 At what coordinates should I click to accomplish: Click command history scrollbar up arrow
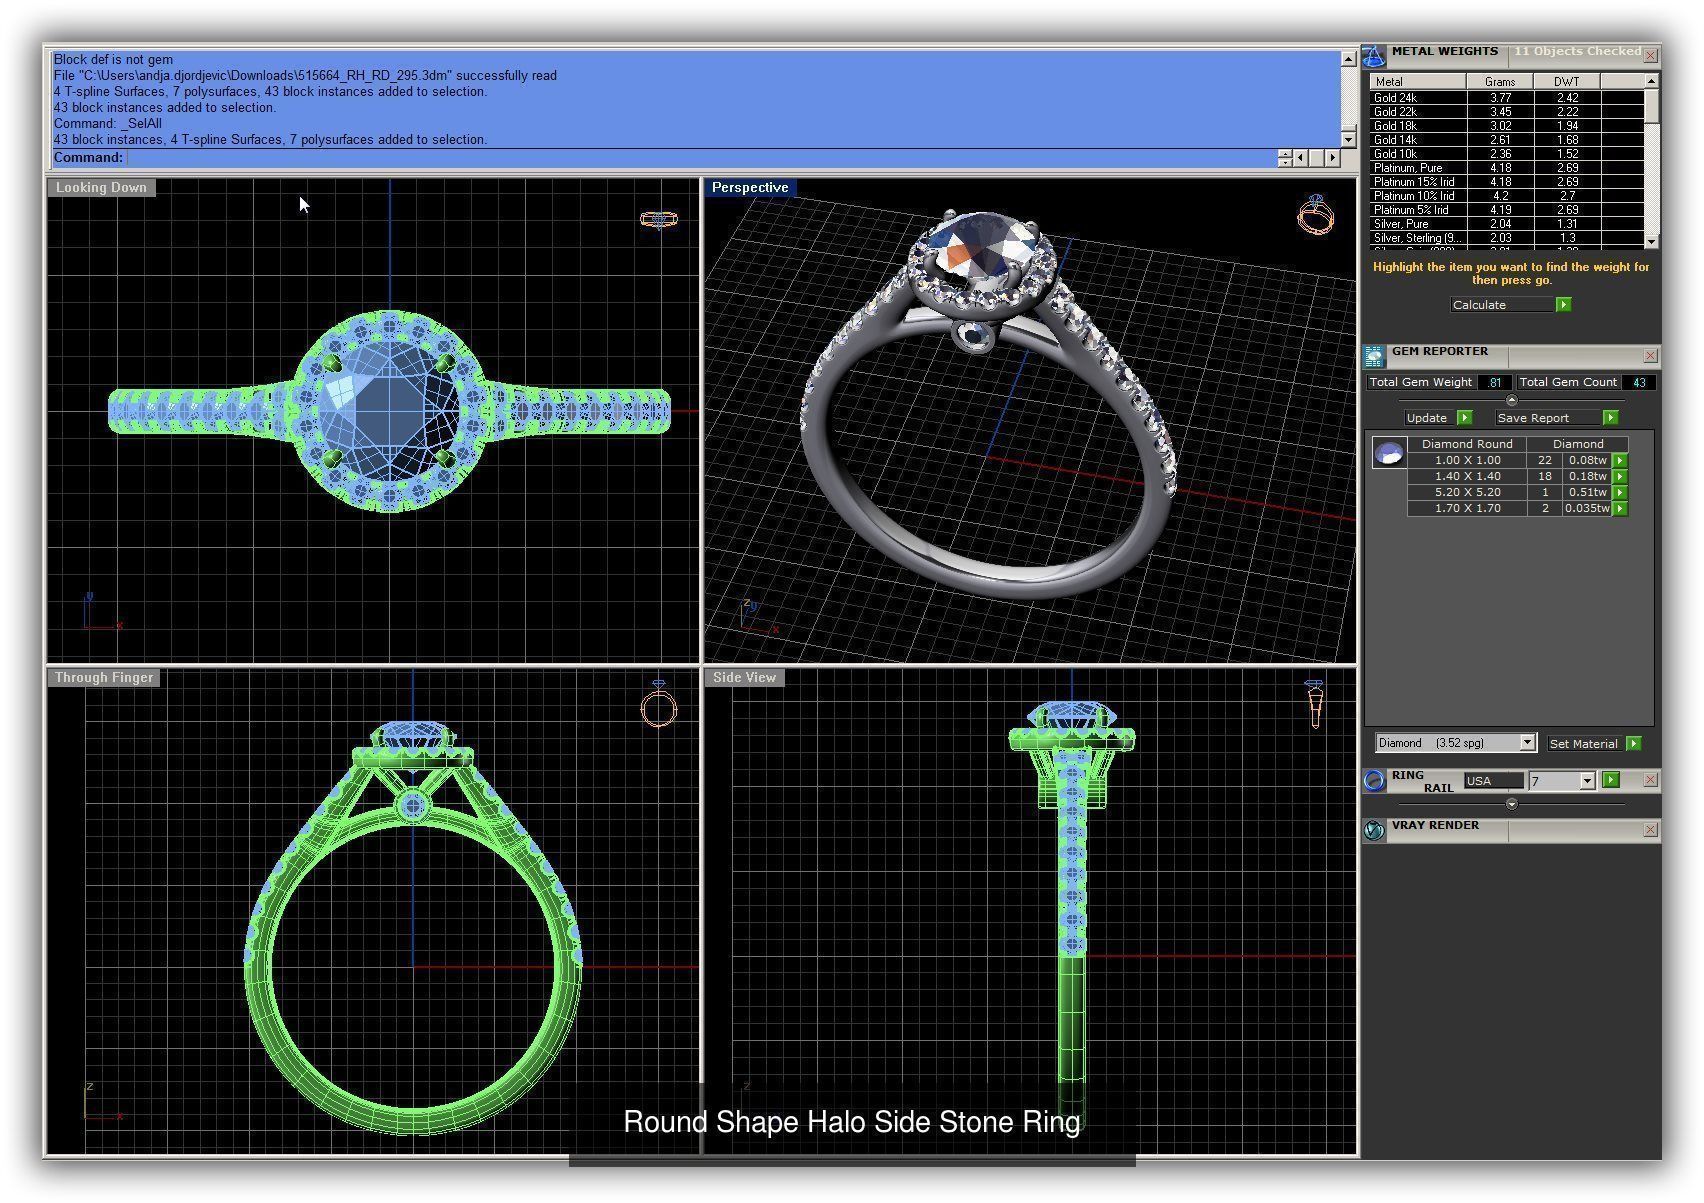pos(1348,60)
